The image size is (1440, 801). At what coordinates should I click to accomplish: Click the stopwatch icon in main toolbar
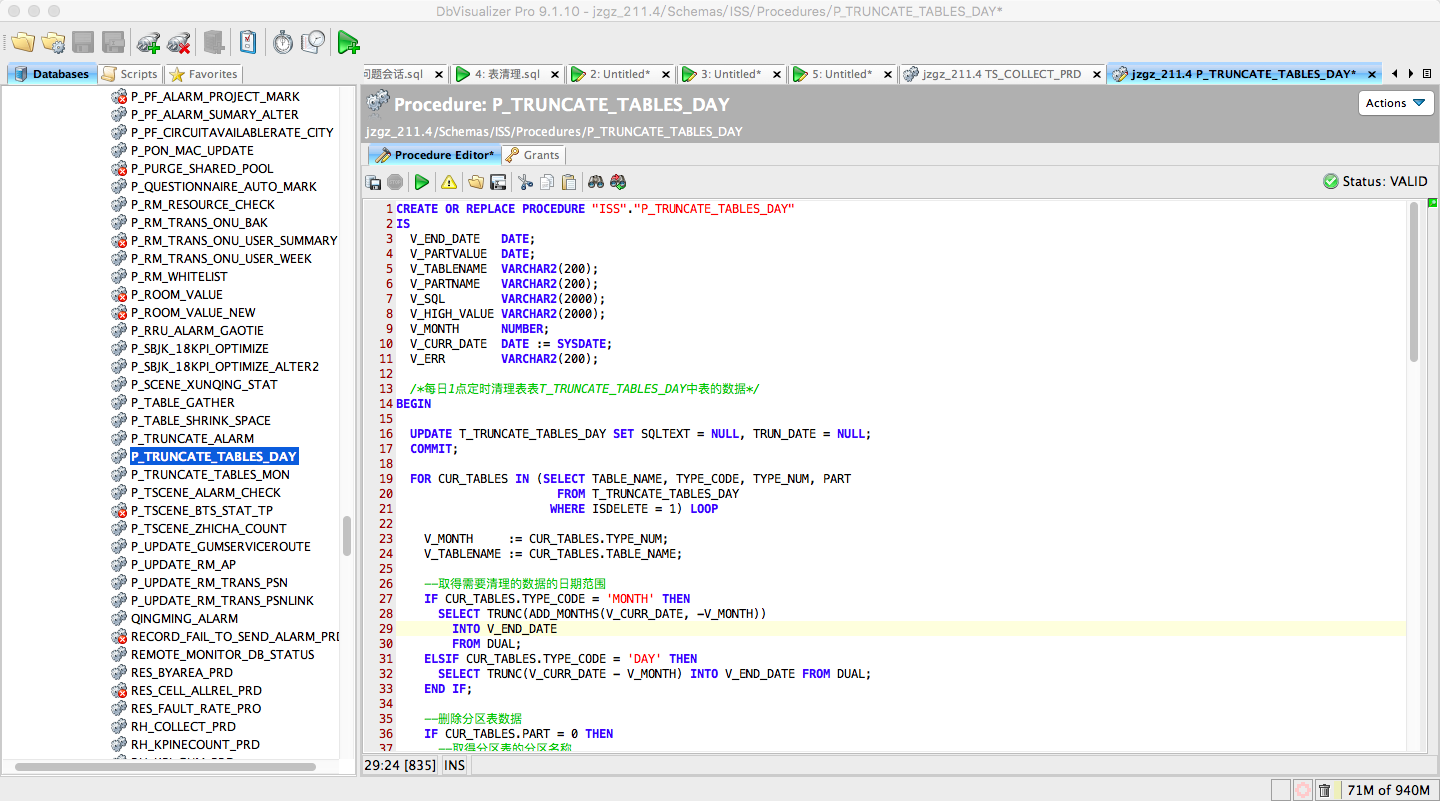(283, 42)
